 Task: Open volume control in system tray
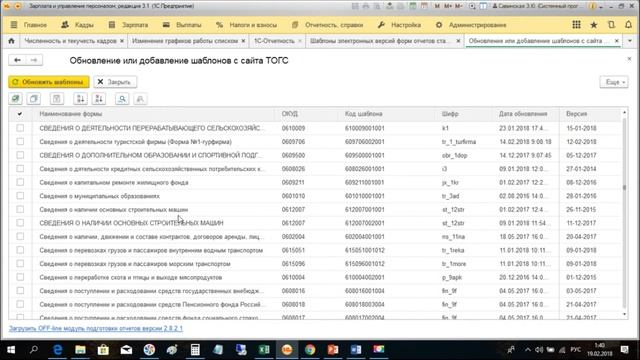pyautogui.click(x=539, y=350)
